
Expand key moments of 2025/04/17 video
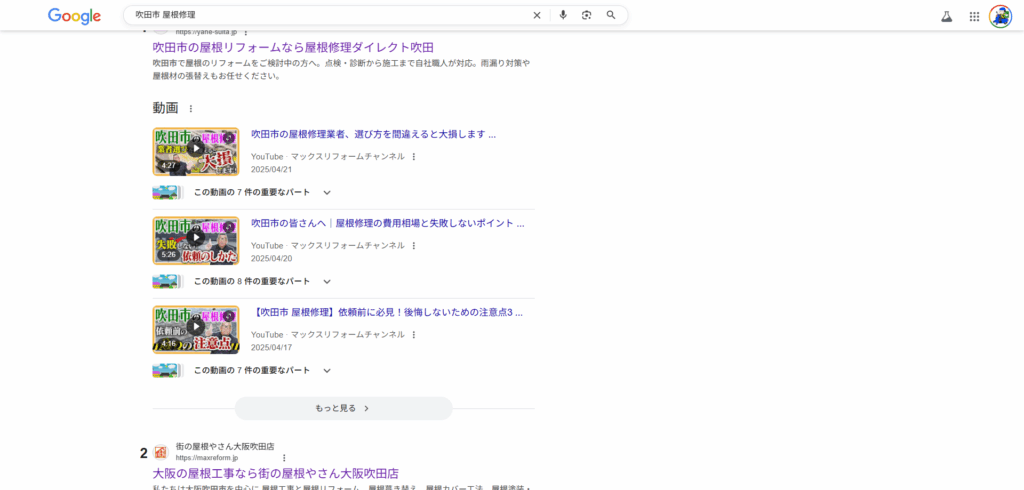[x=327, y=370]
